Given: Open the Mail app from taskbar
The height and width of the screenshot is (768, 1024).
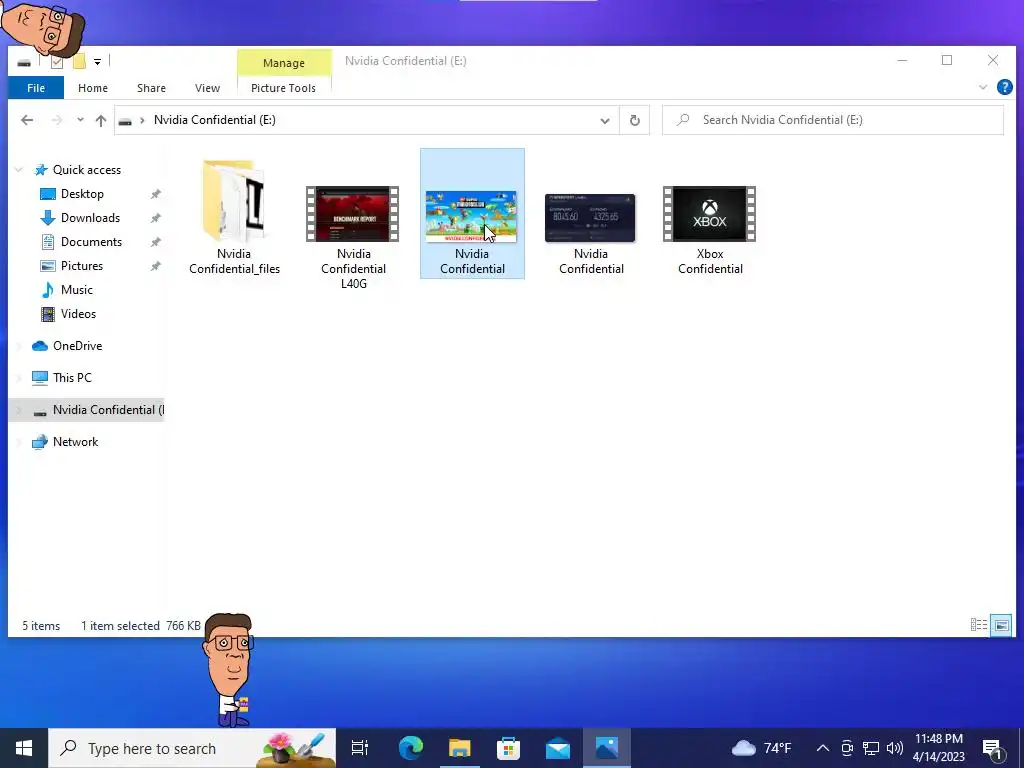Looking at the screenshot, I should click(558, 748).
